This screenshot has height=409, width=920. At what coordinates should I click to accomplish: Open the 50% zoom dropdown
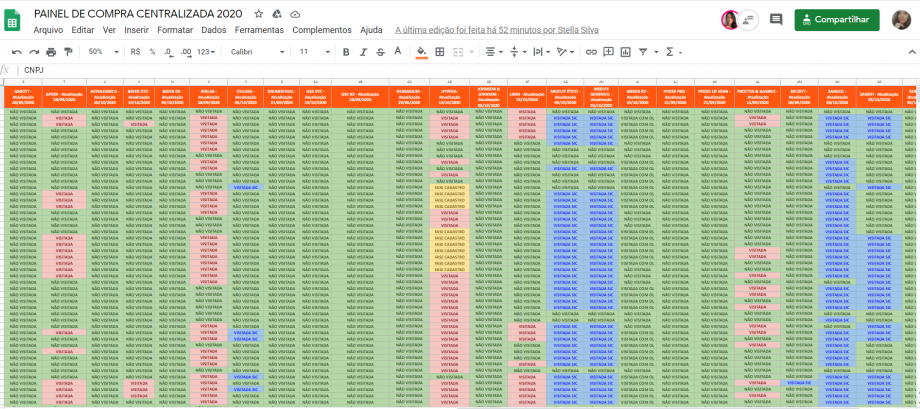(100, 51)
